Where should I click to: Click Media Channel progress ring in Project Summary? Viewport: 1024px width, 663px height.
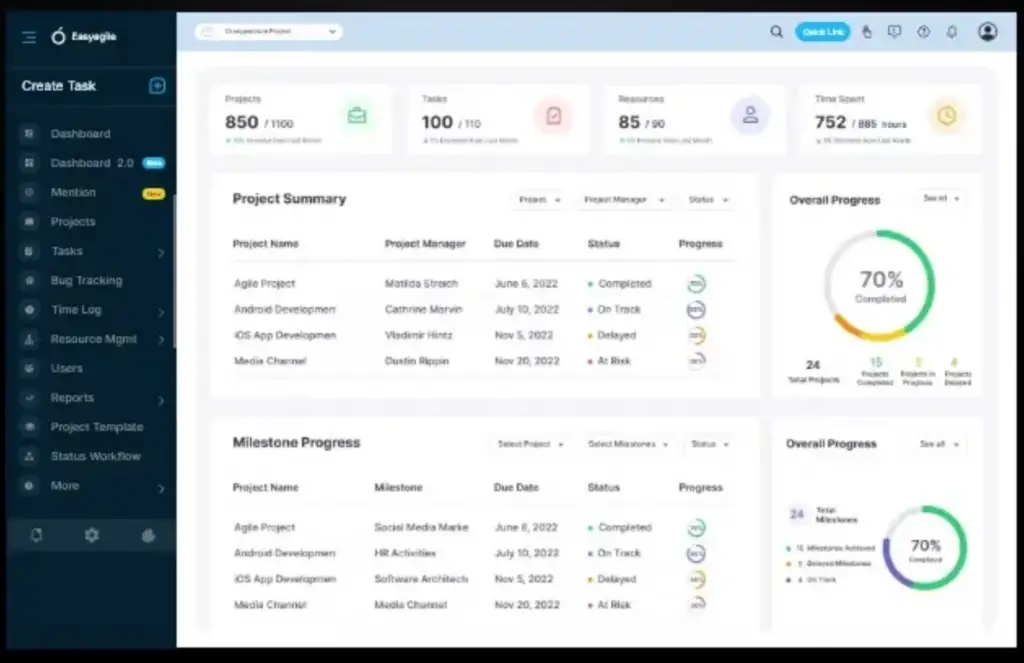(697, 361)
